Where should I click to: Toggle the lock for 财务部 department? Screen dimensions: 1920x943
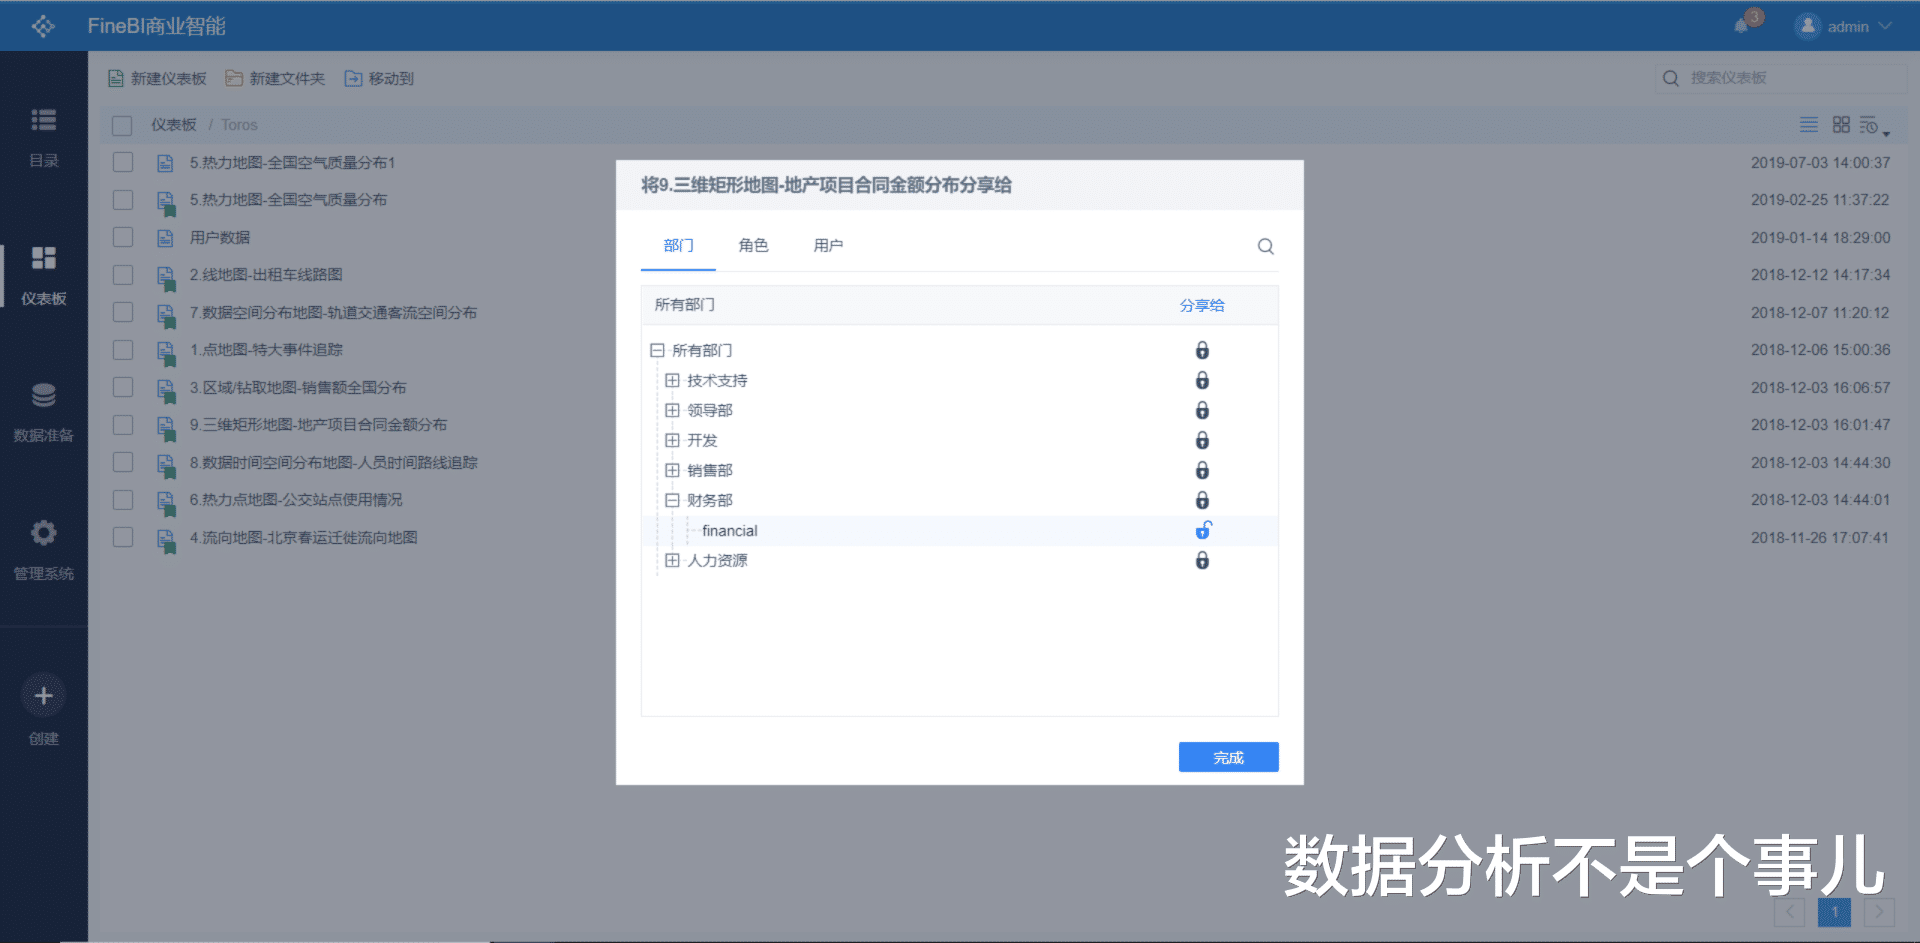coord(1203,500)
